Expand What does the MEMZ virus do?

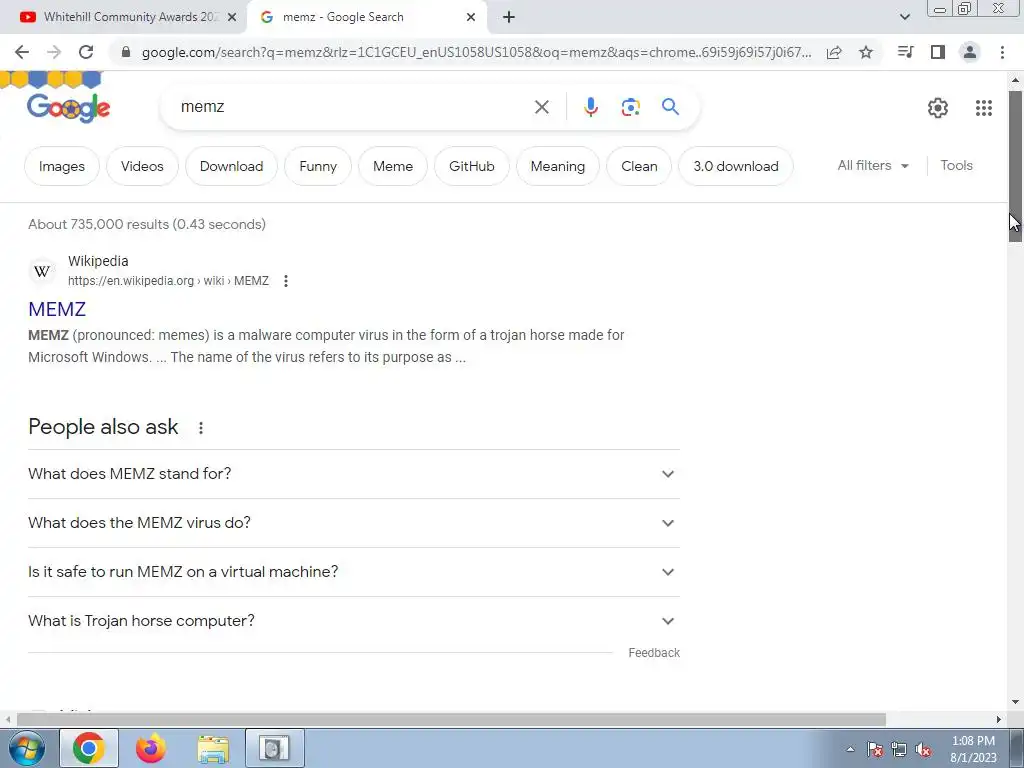[x=354, y=523]
